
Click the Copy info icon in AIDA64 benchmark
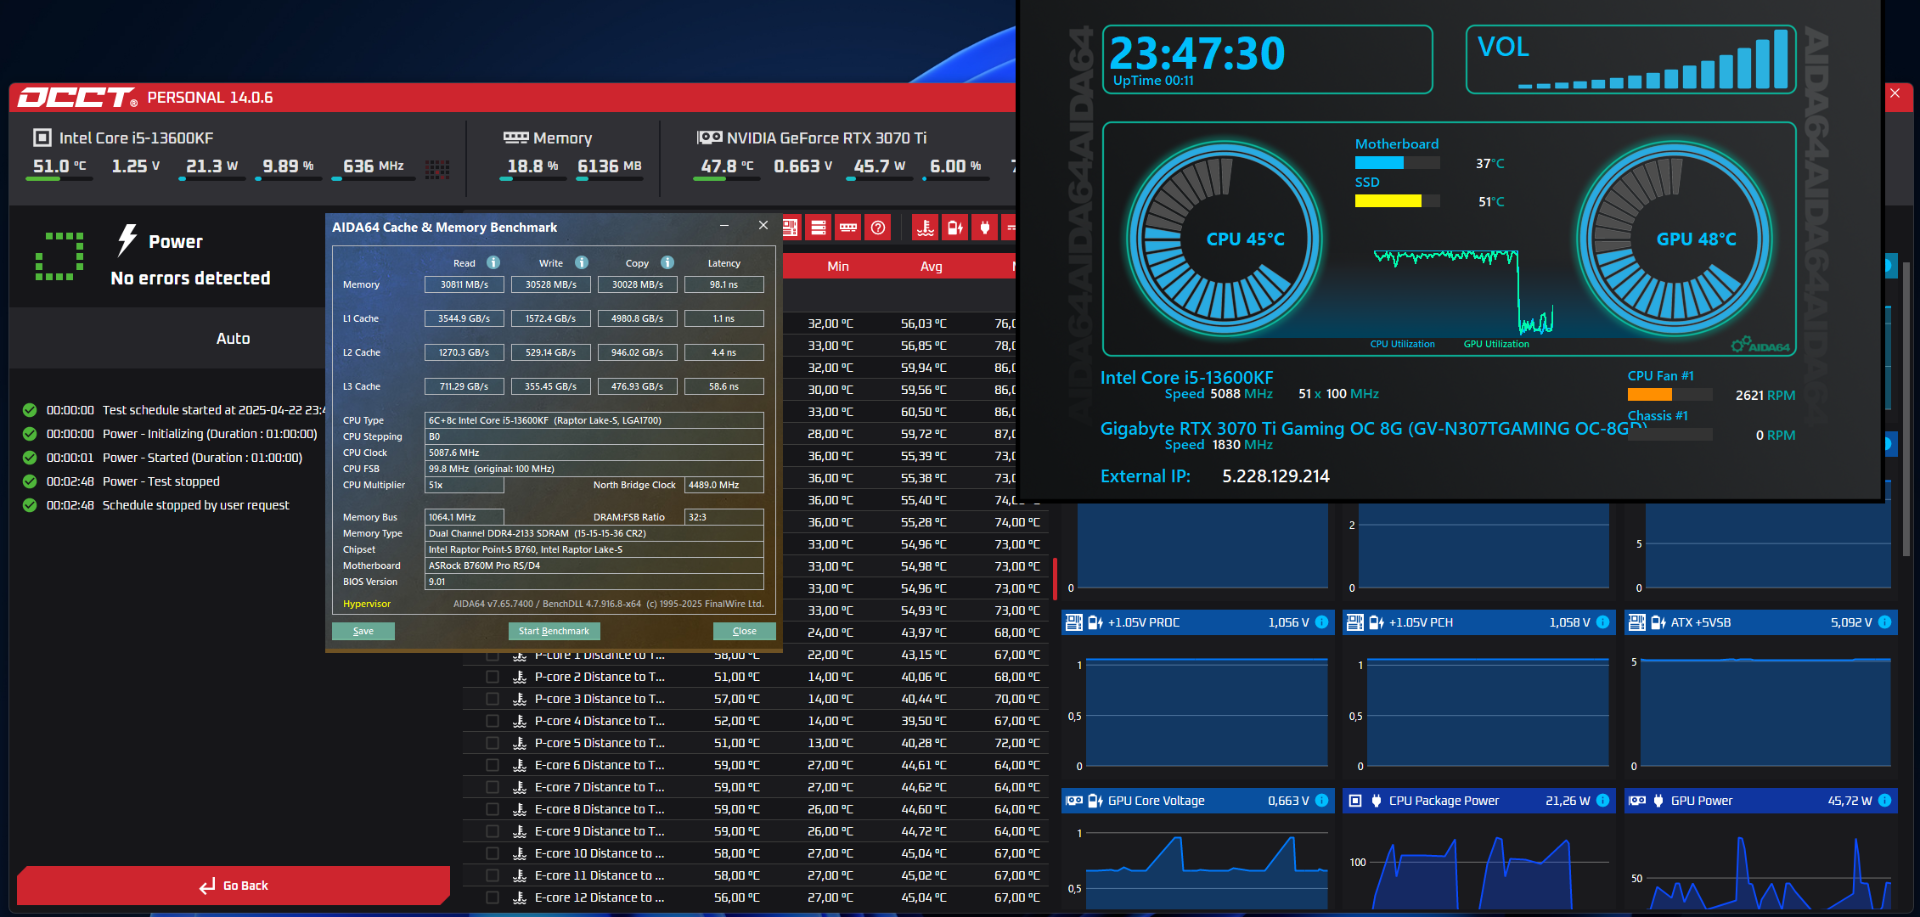[667, 263]
